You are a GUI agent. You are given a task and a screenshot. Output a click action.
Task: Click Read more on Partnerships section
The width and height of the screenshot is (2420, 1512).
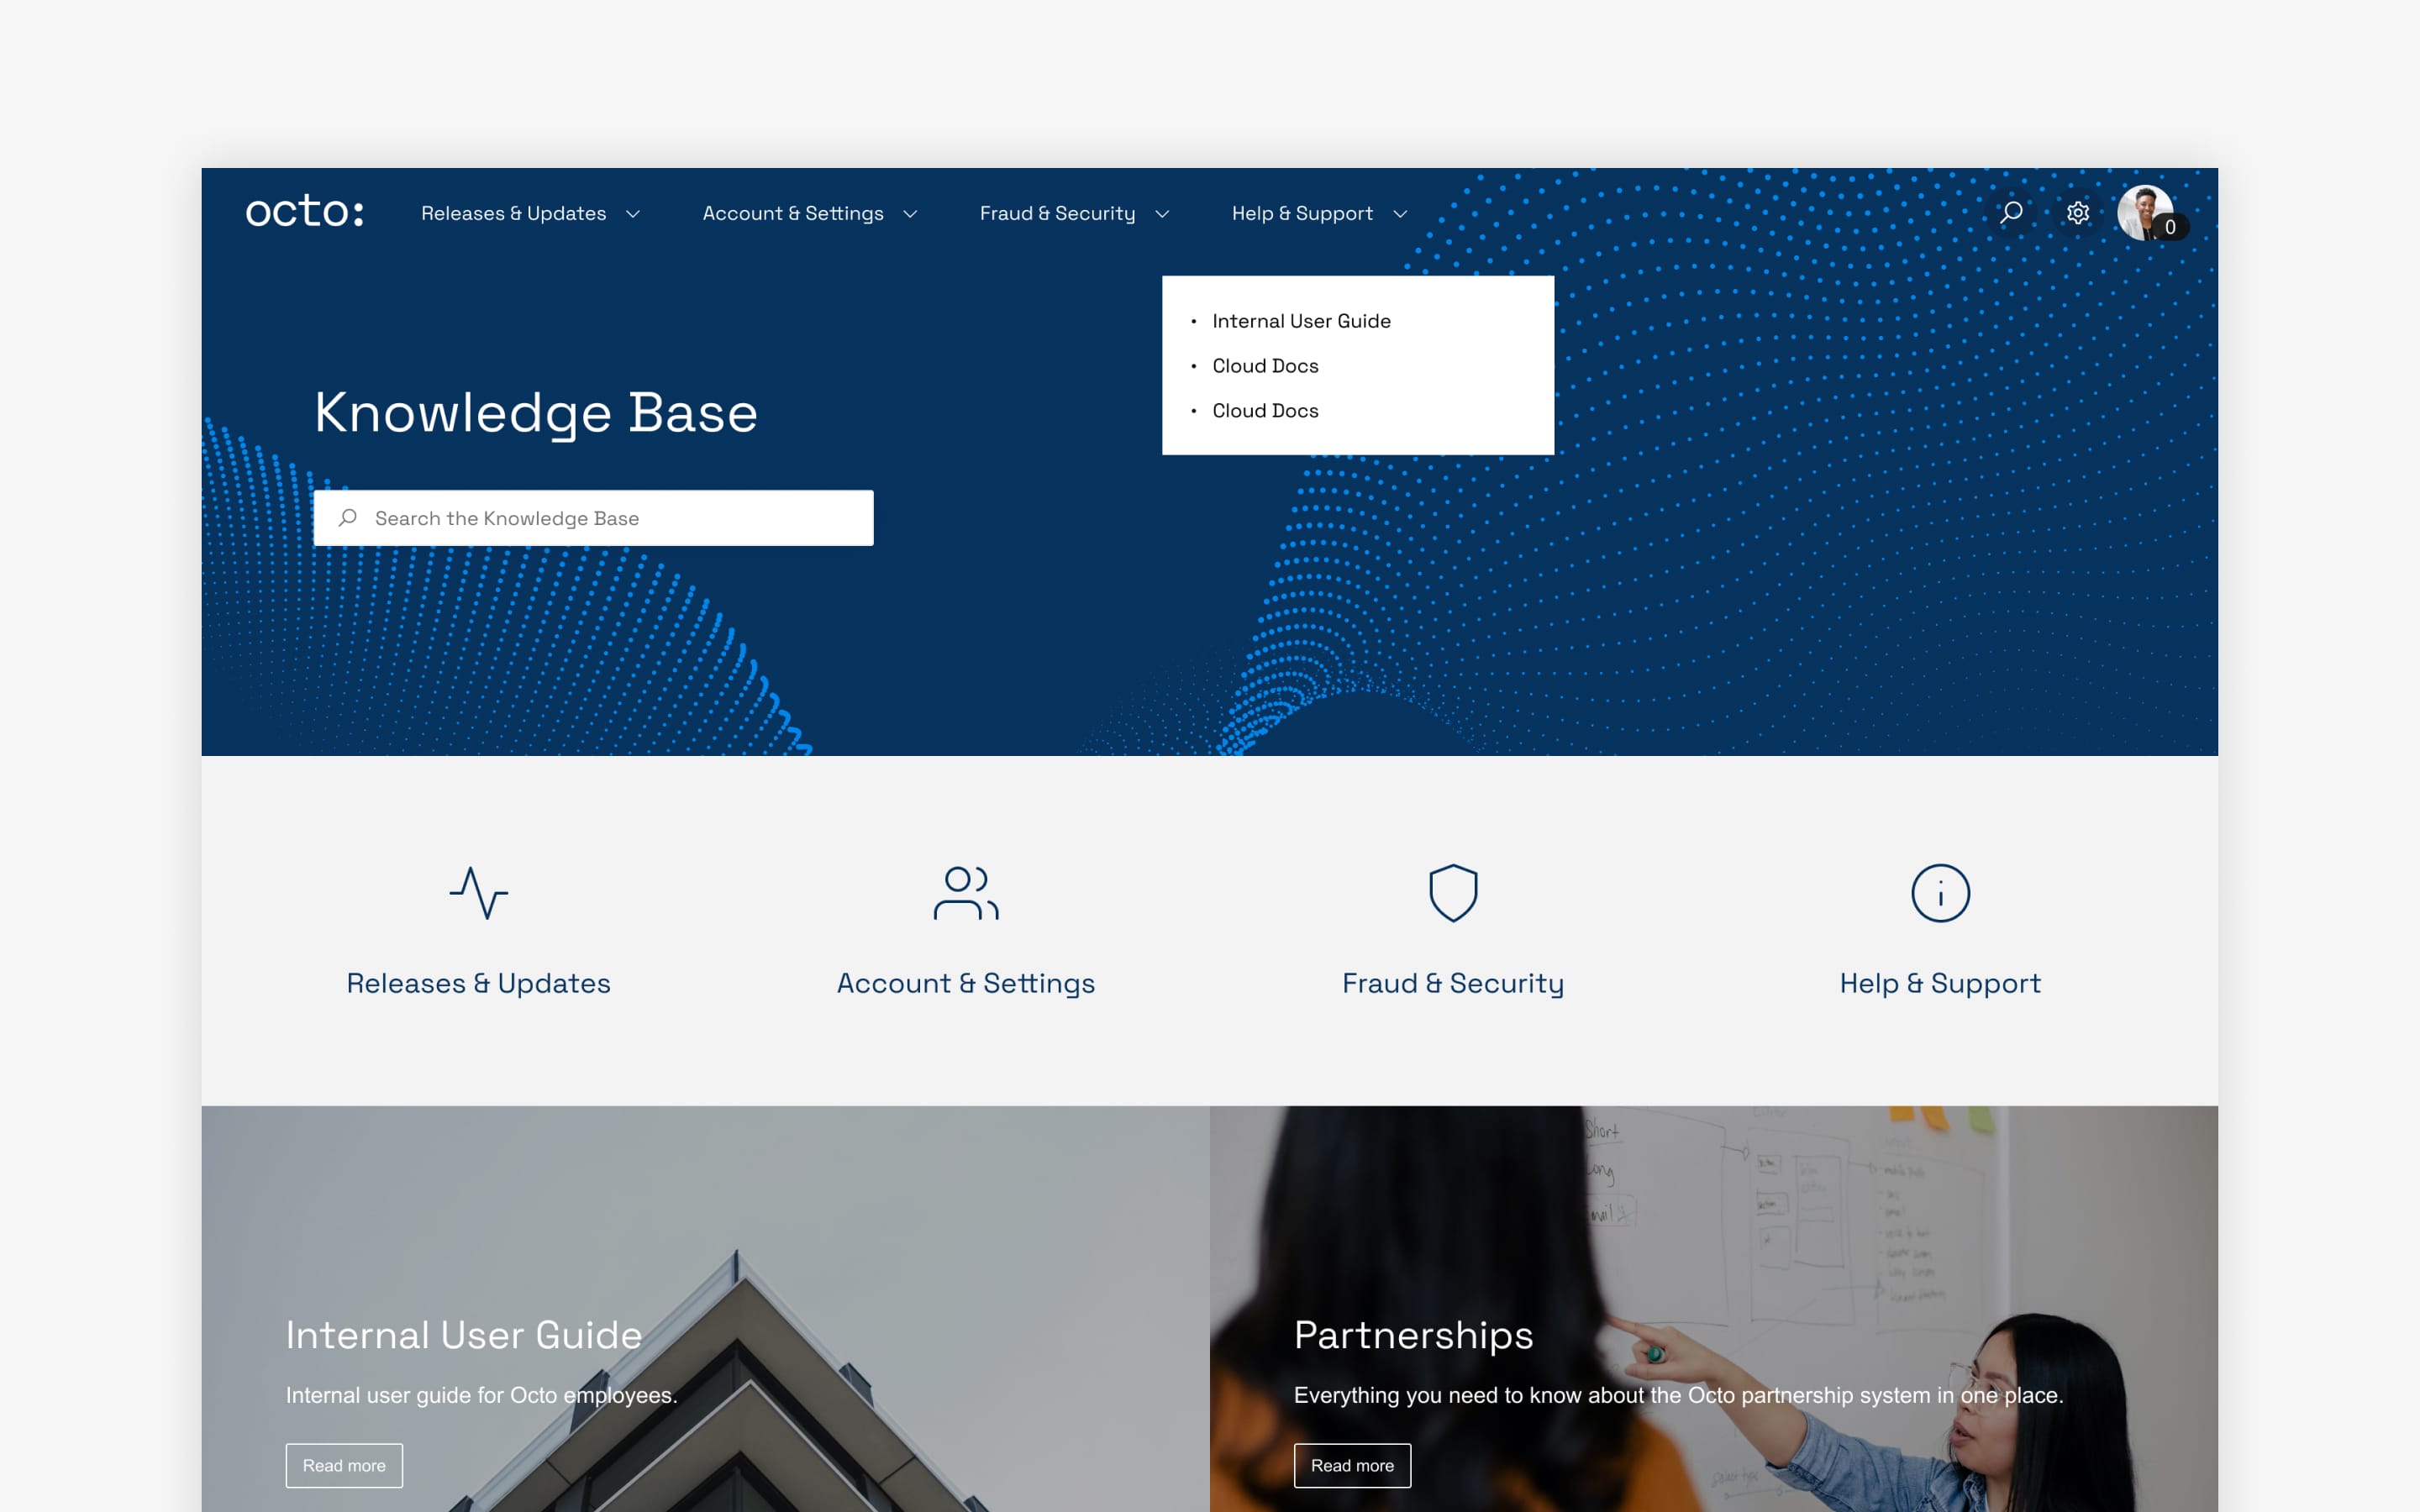1352,1465
